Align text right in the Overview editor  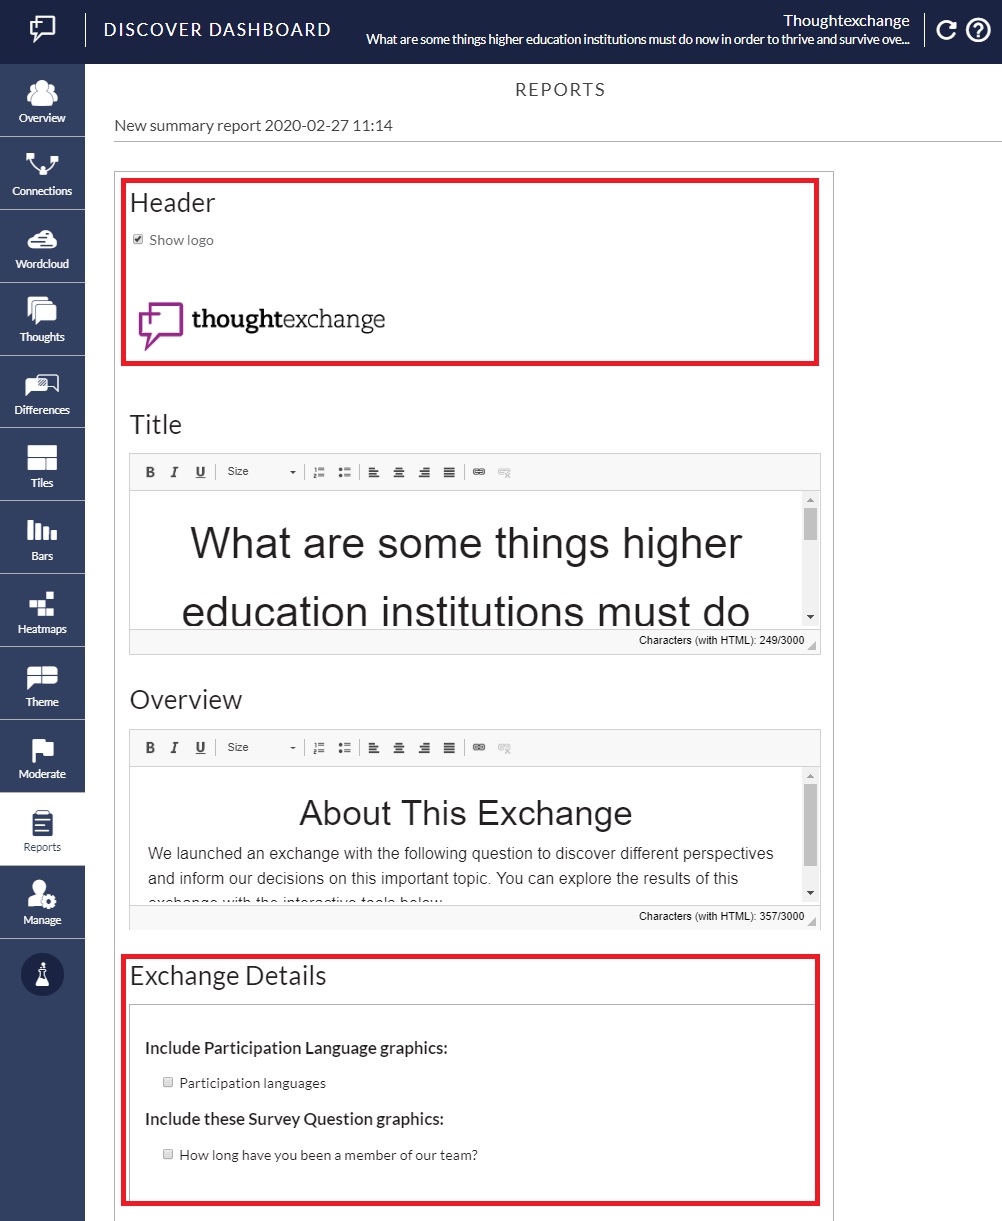click(x=424, y=748)
